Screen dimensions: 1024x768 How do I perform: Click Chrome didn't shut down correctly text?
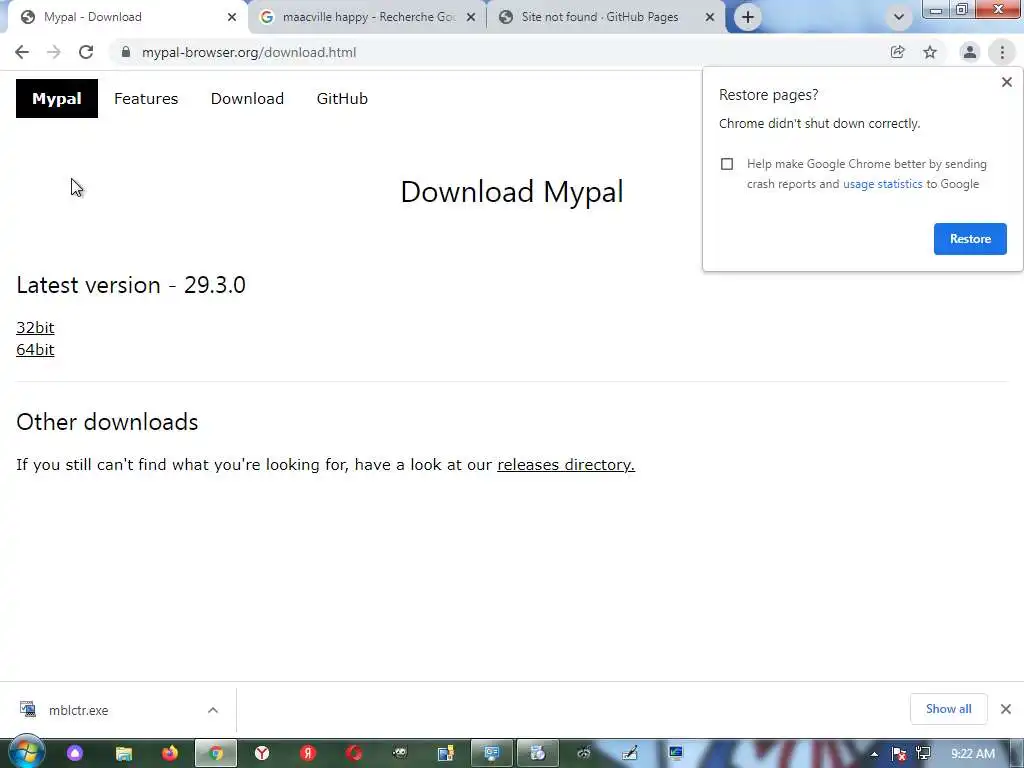820,123
